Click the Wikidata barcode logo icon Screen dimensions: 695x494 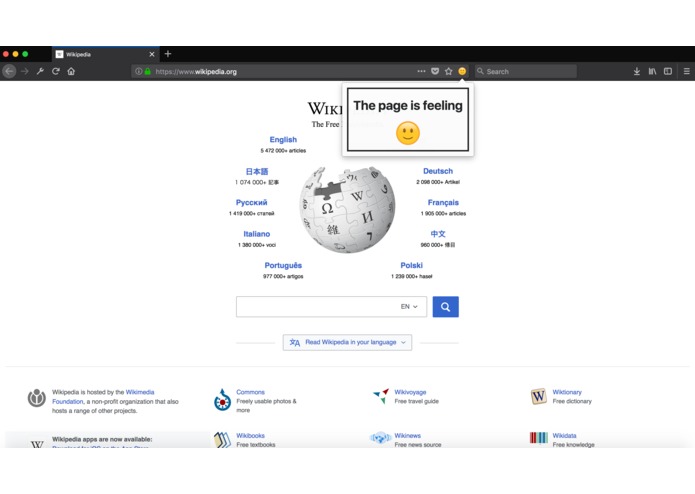point(539,438)
